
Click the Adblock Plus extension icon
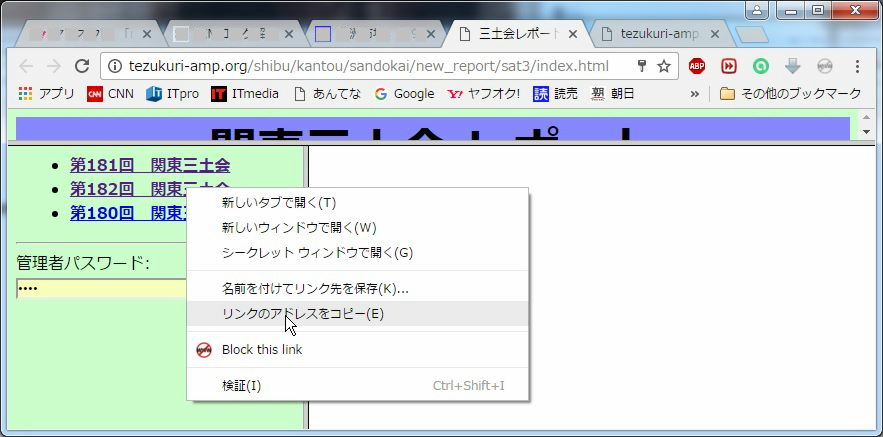[x=697, y=67]
